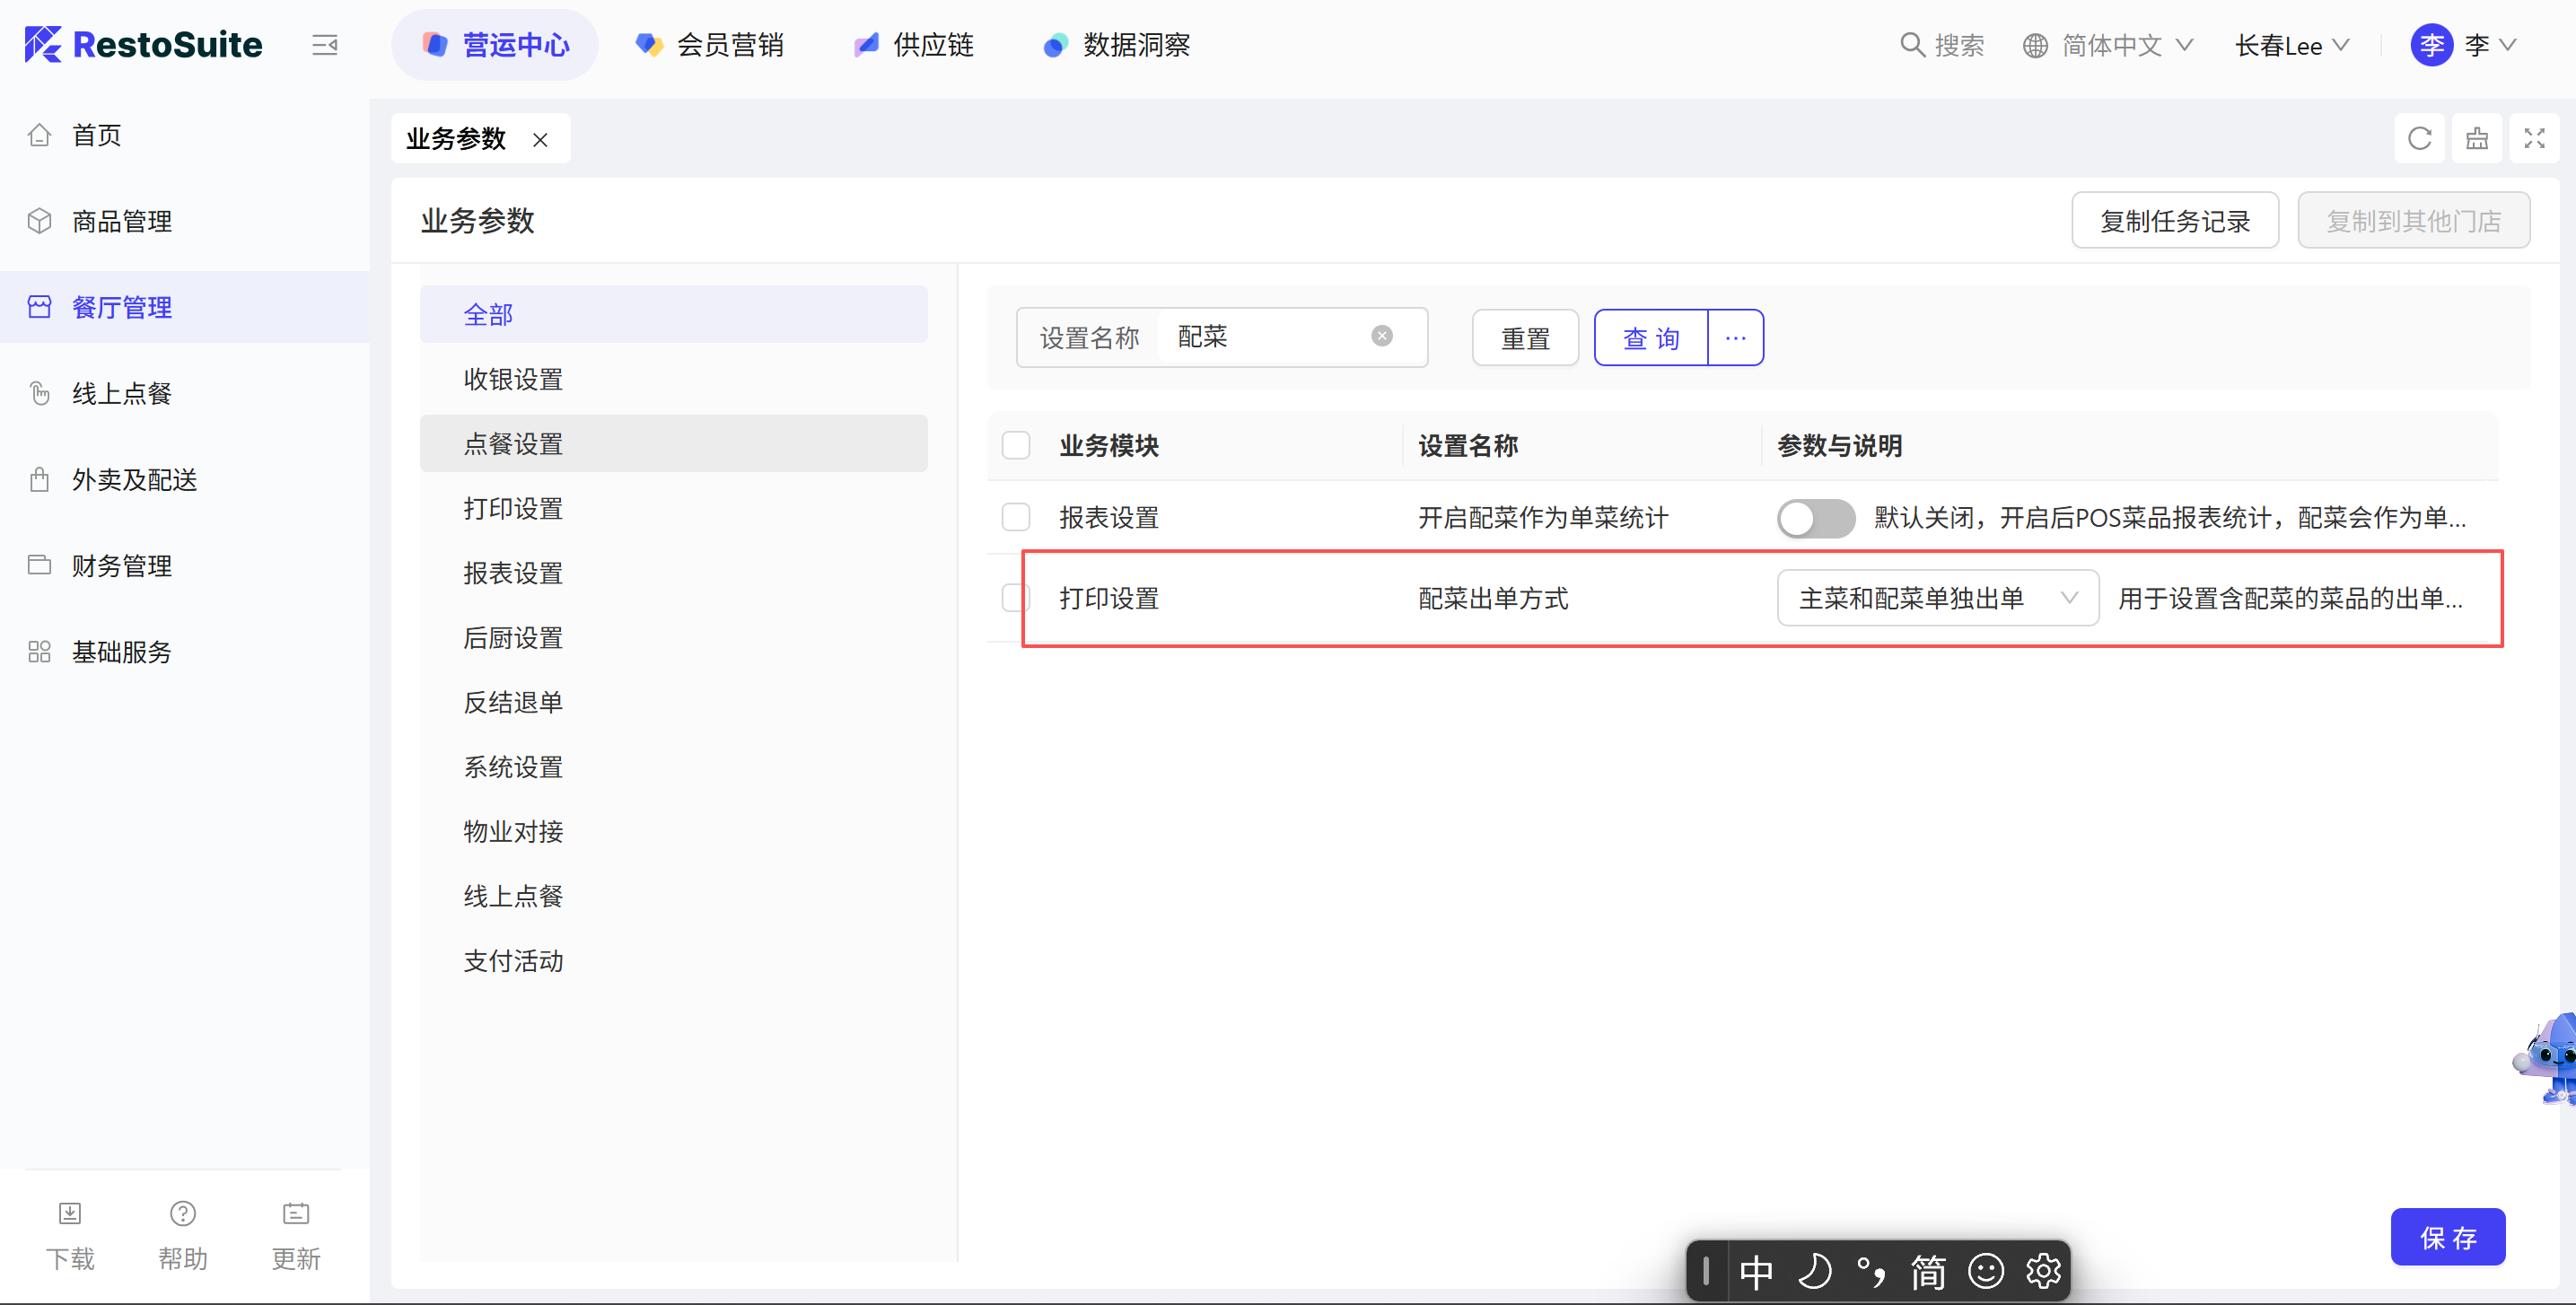Click the search magnifier icon
Image resolution: width=2576 pixels, height=1305 pixels.
1912,45
